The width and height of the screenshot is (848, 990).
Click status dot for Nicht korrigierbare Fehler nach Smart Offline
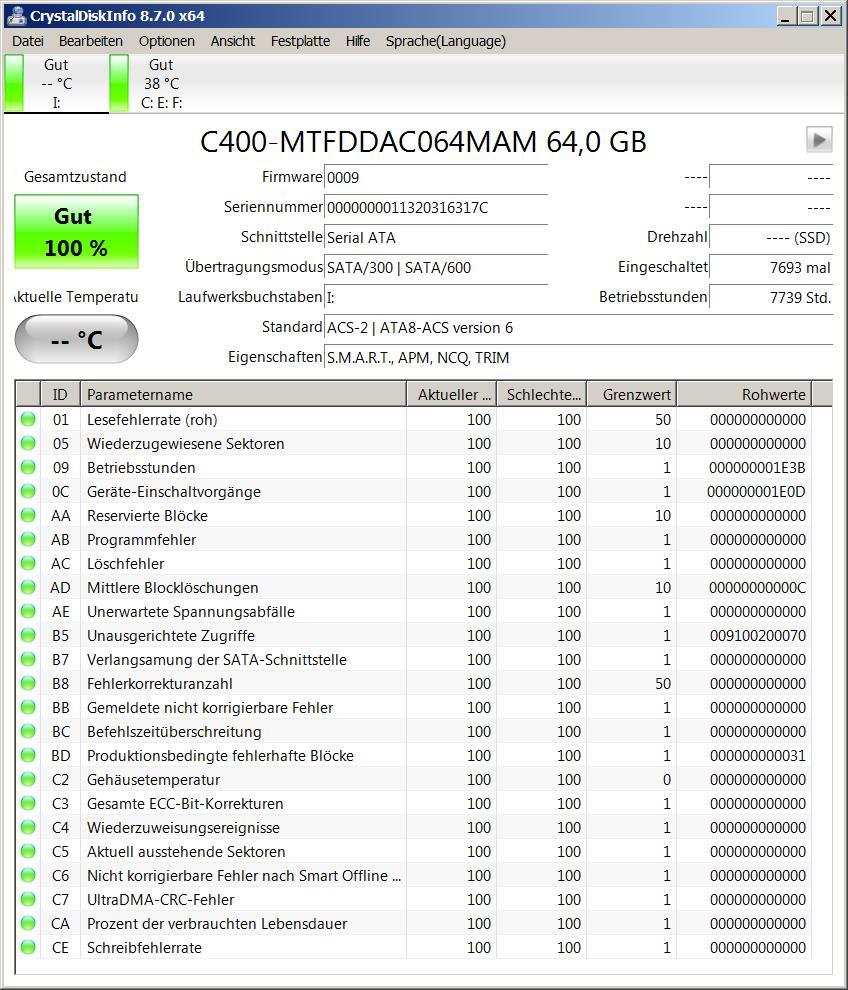(x=28, y=875)
